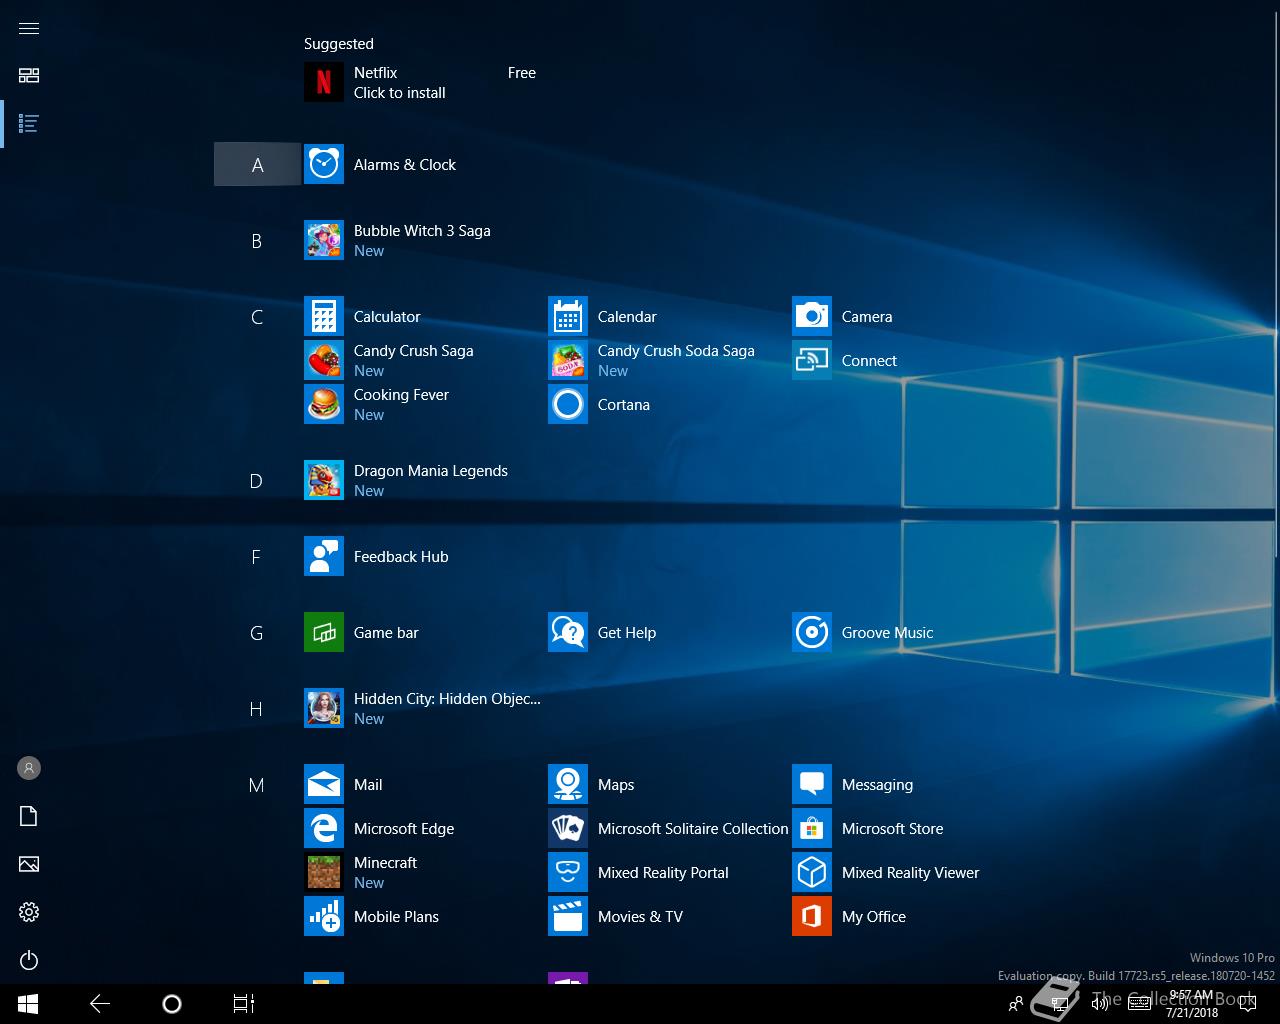Image resolution: width=1280 pixels, height=1024 pixels.
Task: Switch to pinned tiles view
Action: click(29, 76)
